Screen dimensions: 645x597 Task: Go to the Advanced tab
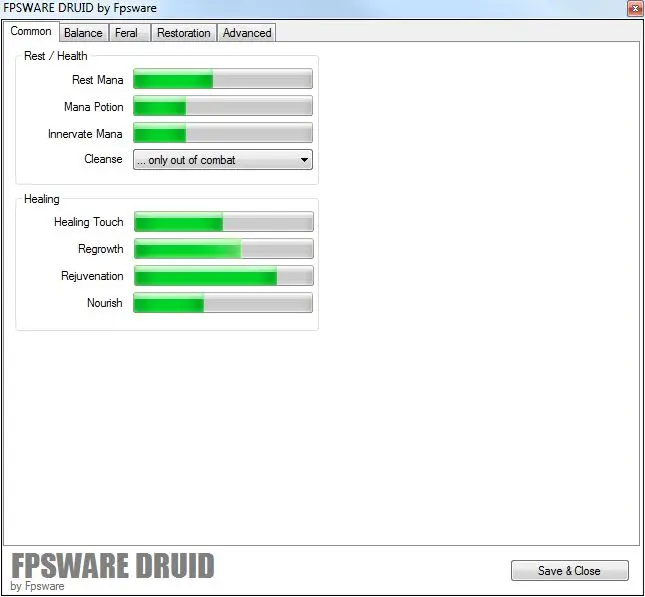(247, 33)
